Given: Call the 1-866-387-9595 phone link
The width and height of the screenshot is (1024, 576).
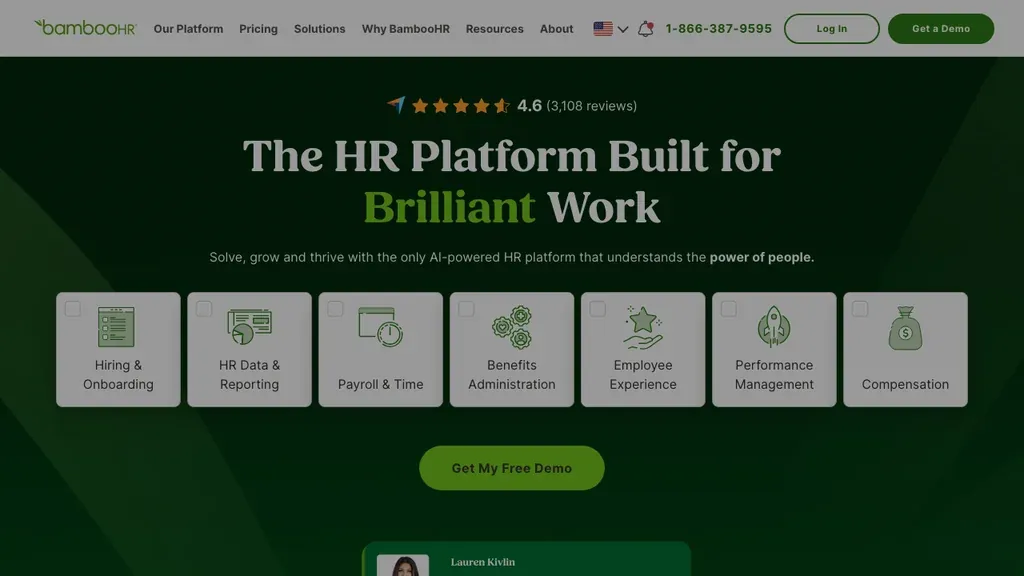Looking at the screenshot, I should click(718, 29).
